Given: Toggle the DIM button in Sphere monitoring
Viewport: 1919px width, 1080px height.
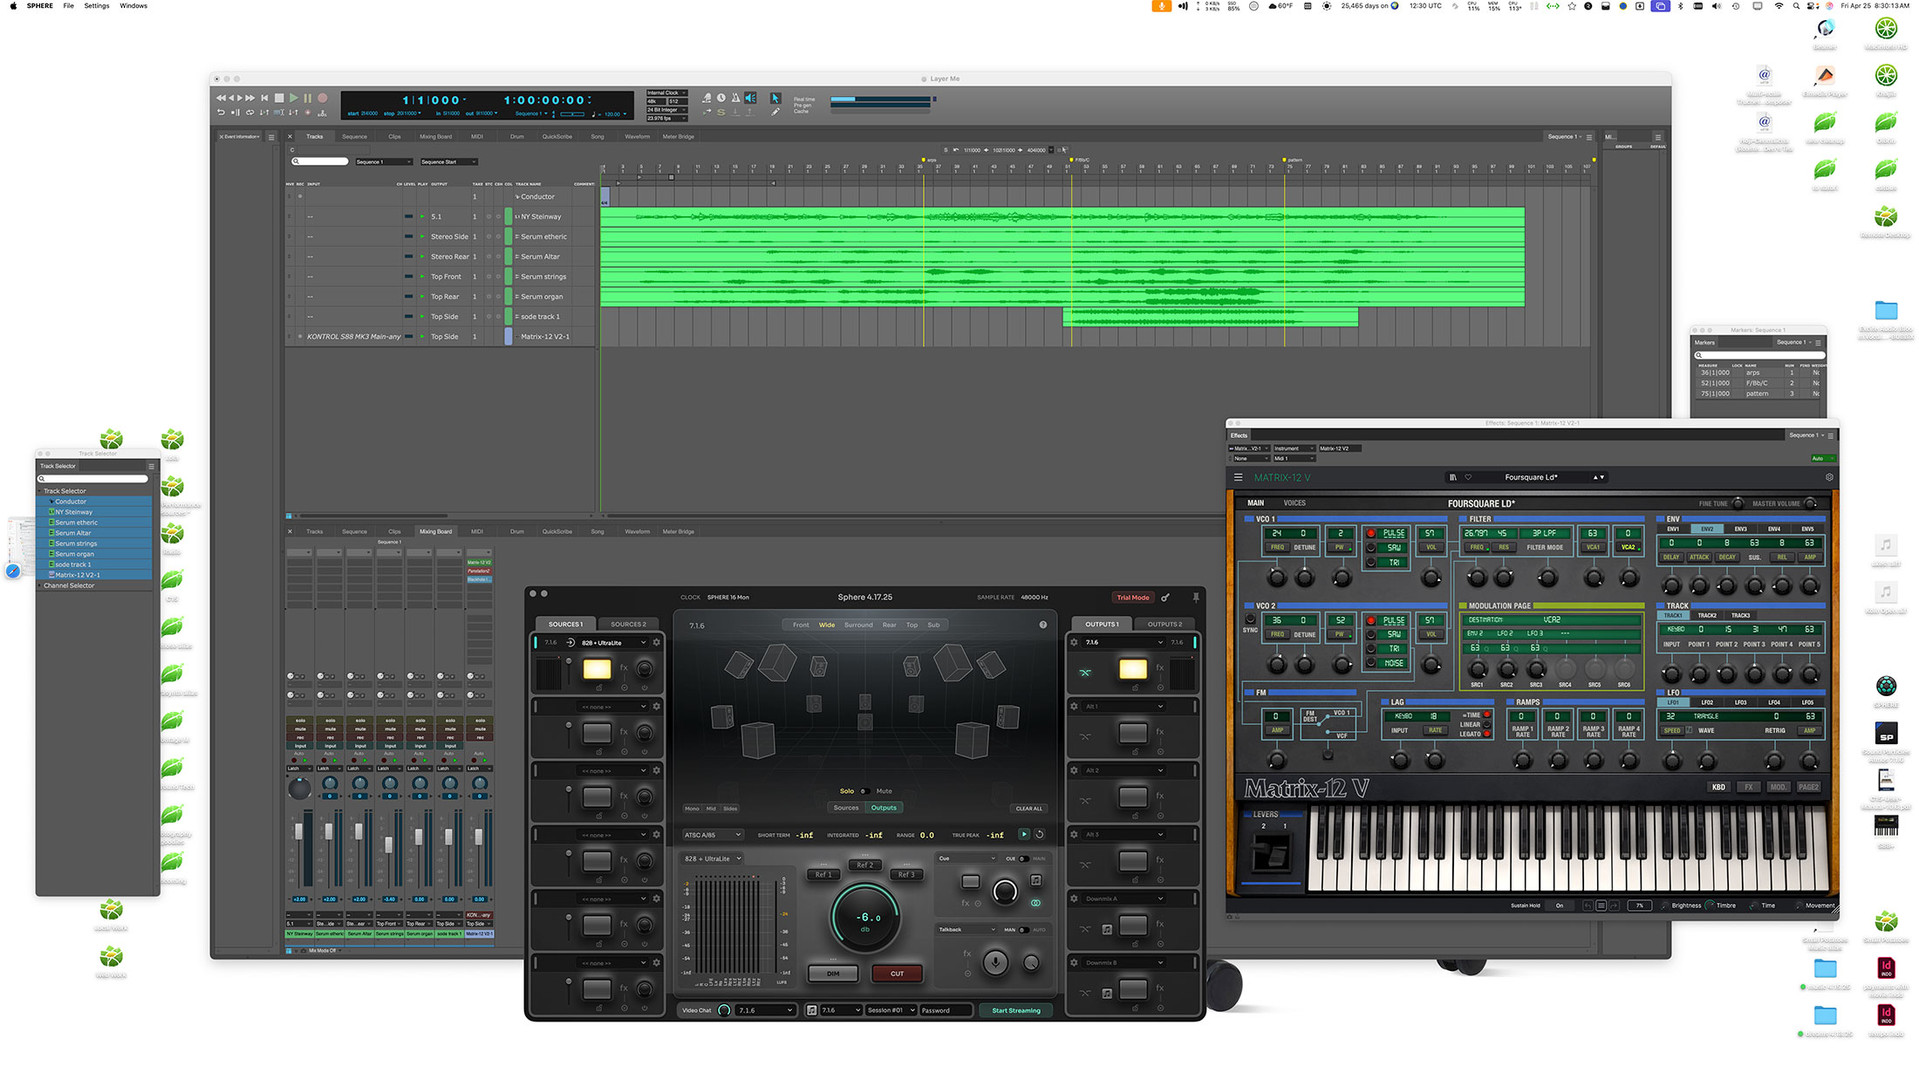Looking at the screenshot, I should pos(832,973).
